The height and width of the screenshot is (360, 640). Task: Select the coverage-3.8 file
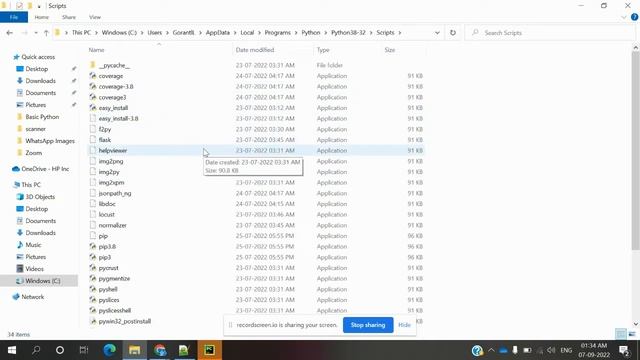116,87
